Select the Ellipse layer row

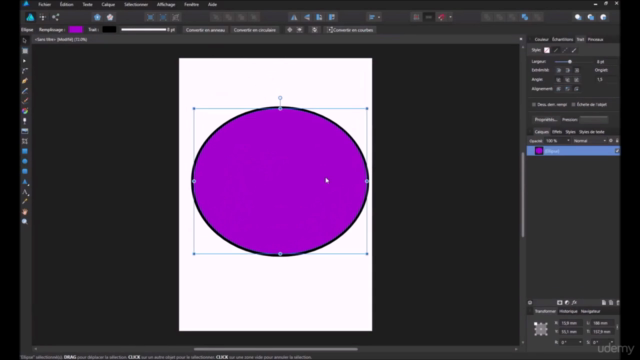click(x=573, y=151)
